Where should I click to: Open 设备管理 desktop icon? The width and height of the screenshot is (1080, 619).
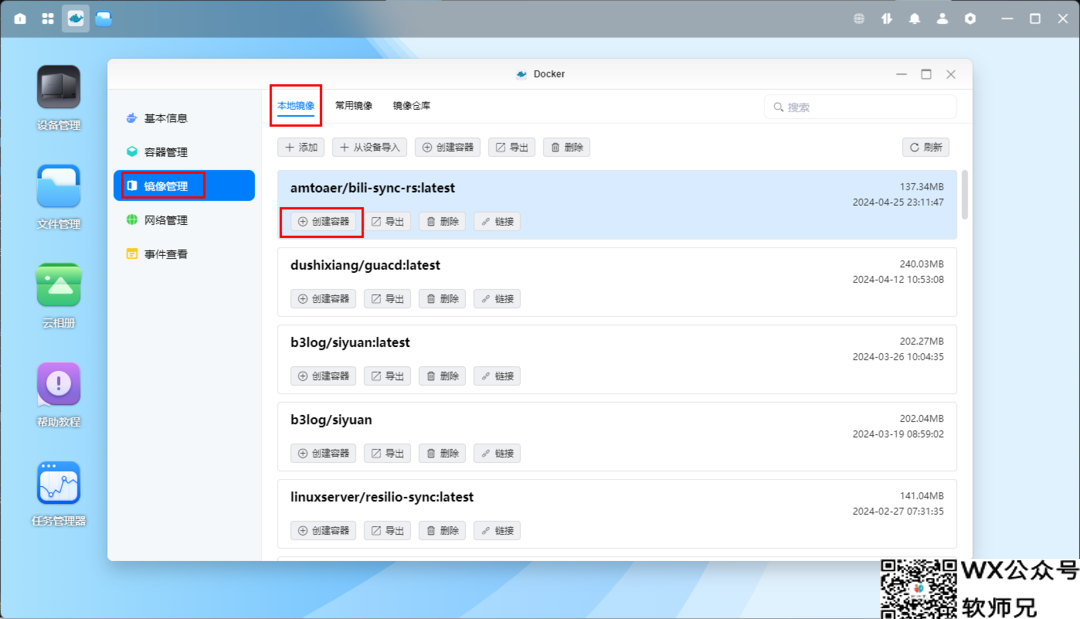point(59,98)
